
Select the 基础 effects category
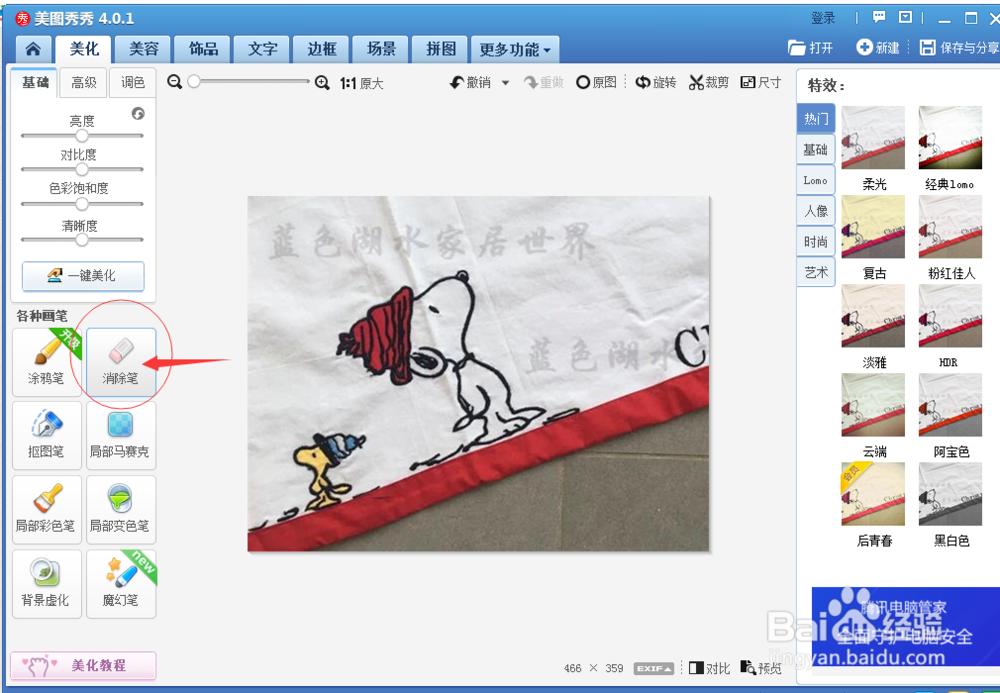click(816, 150)
